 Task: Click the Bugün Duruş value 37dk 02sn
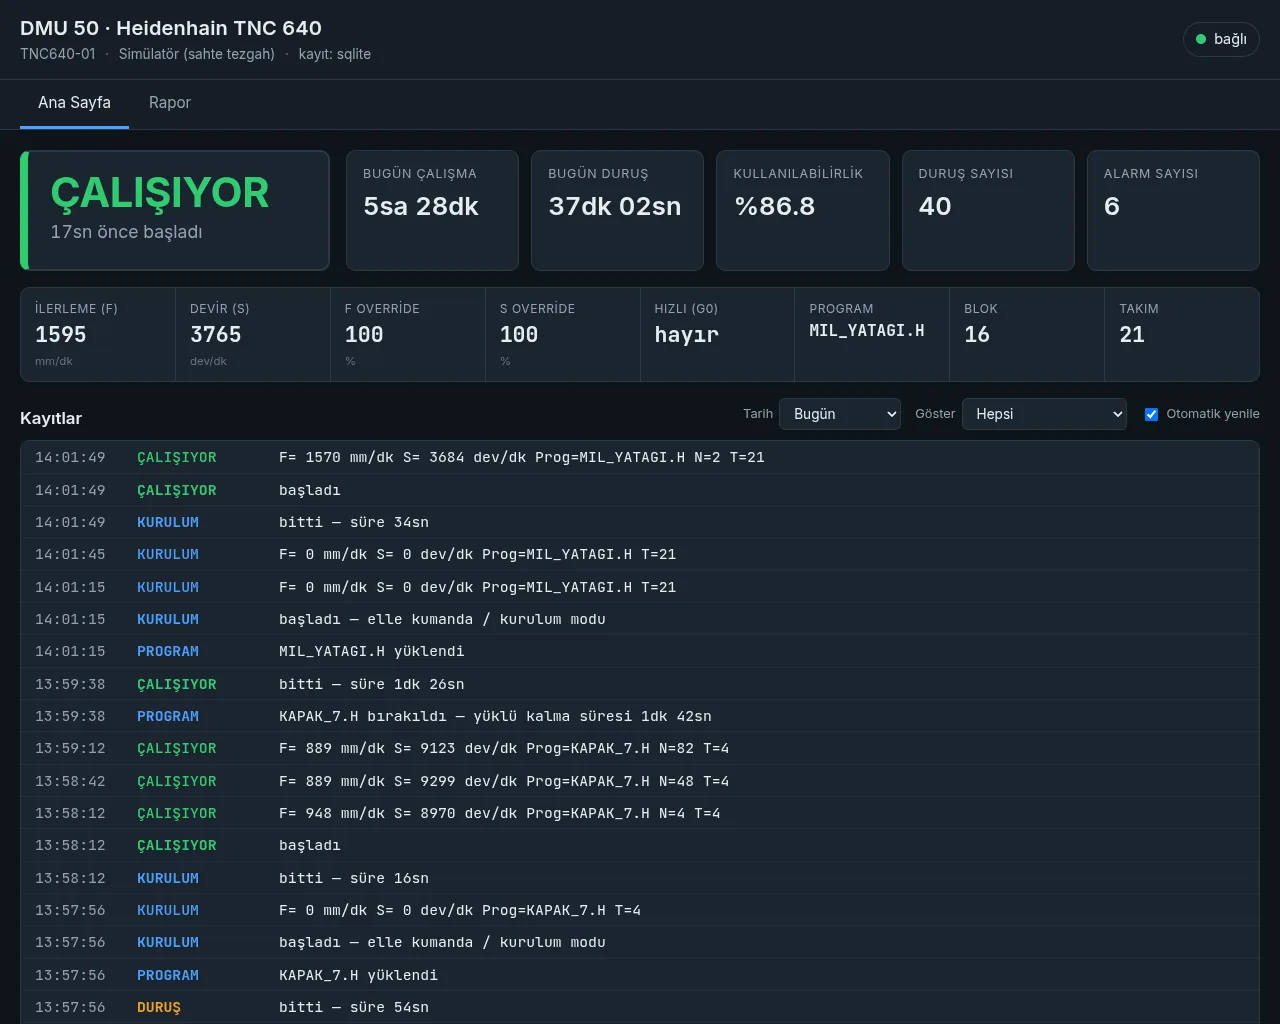615,206
